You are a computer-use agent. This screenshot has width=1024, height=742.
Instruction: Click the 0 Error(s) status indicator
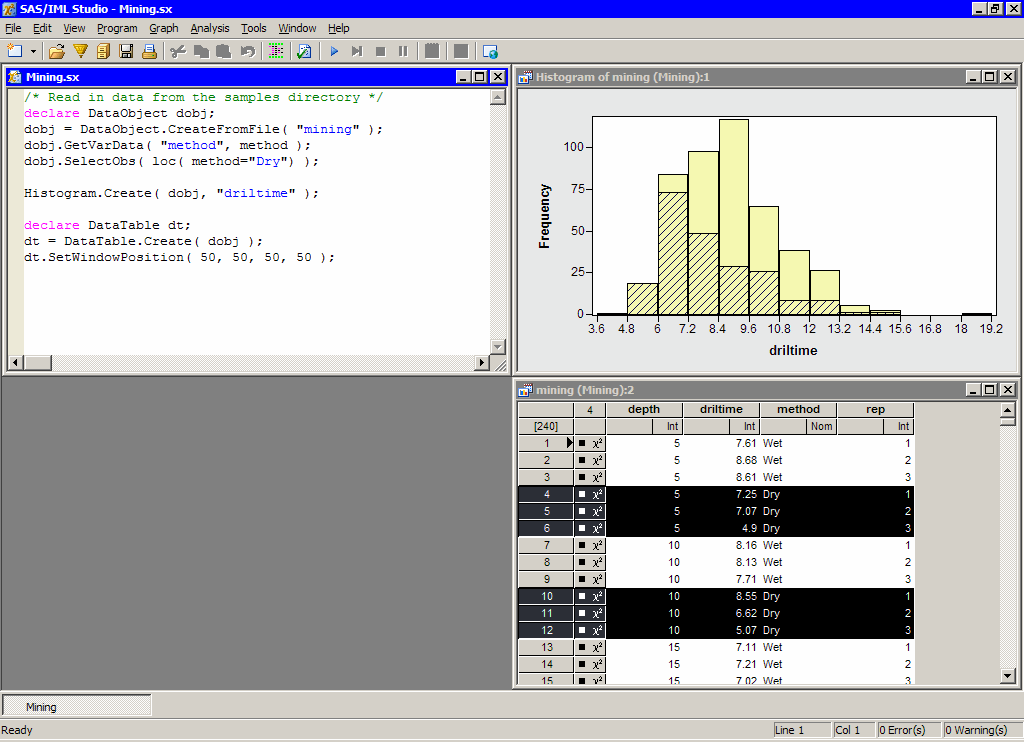(x=906, y=730)
